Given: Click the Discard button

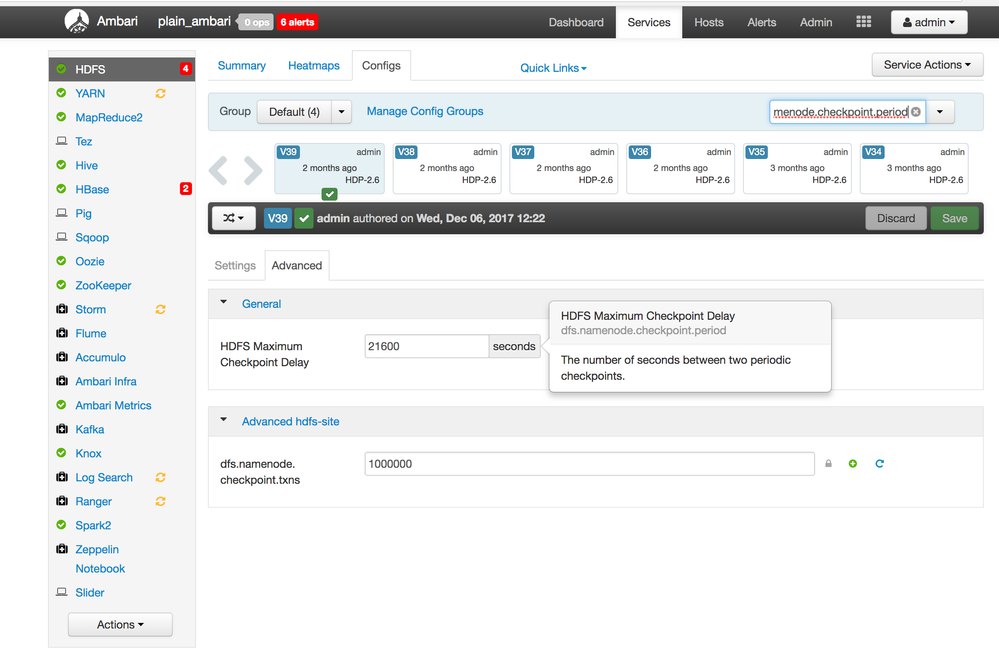Looking at the screenshot, I should click(896, 219).
